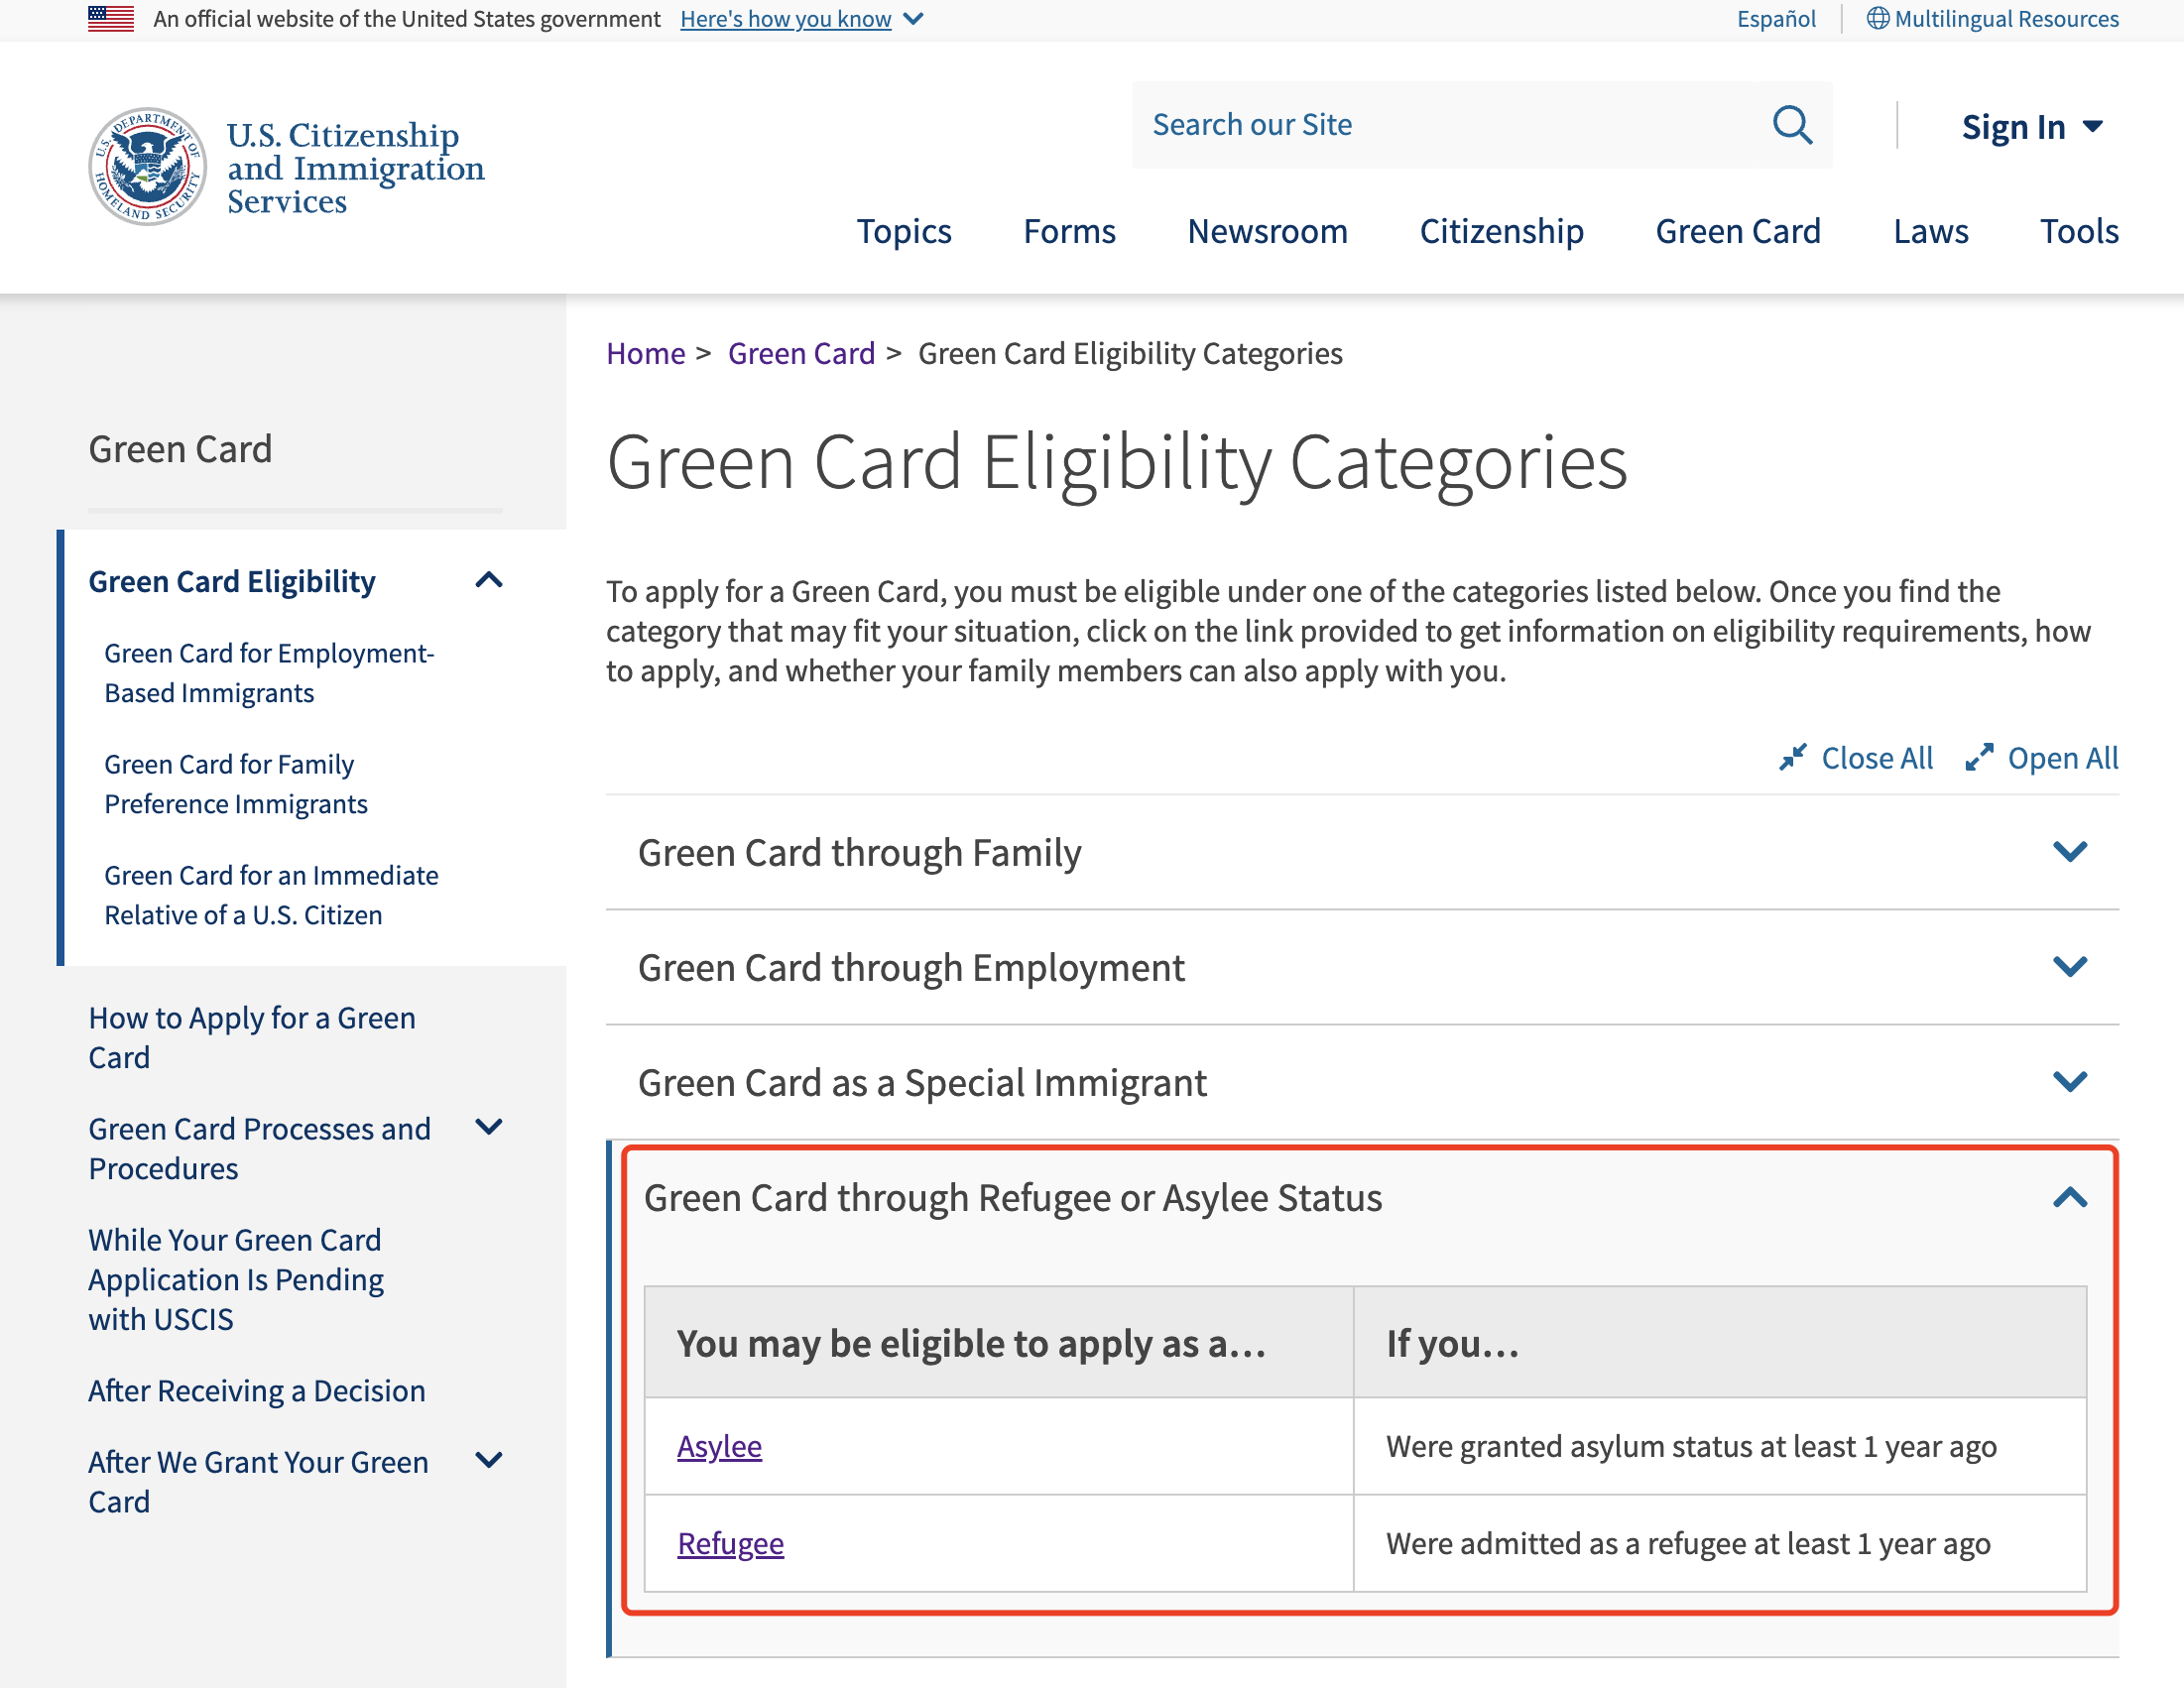Click 'Were admitted as a refugee at least 1 year ago'
This screenshot has width=2184, height=1688.
1688,1543
